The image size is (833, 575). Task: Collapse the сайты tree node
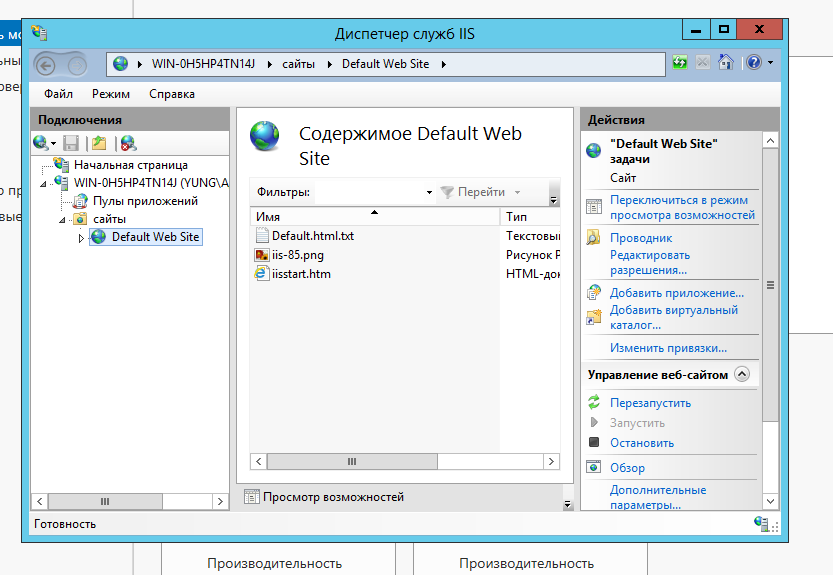point(62,219)
